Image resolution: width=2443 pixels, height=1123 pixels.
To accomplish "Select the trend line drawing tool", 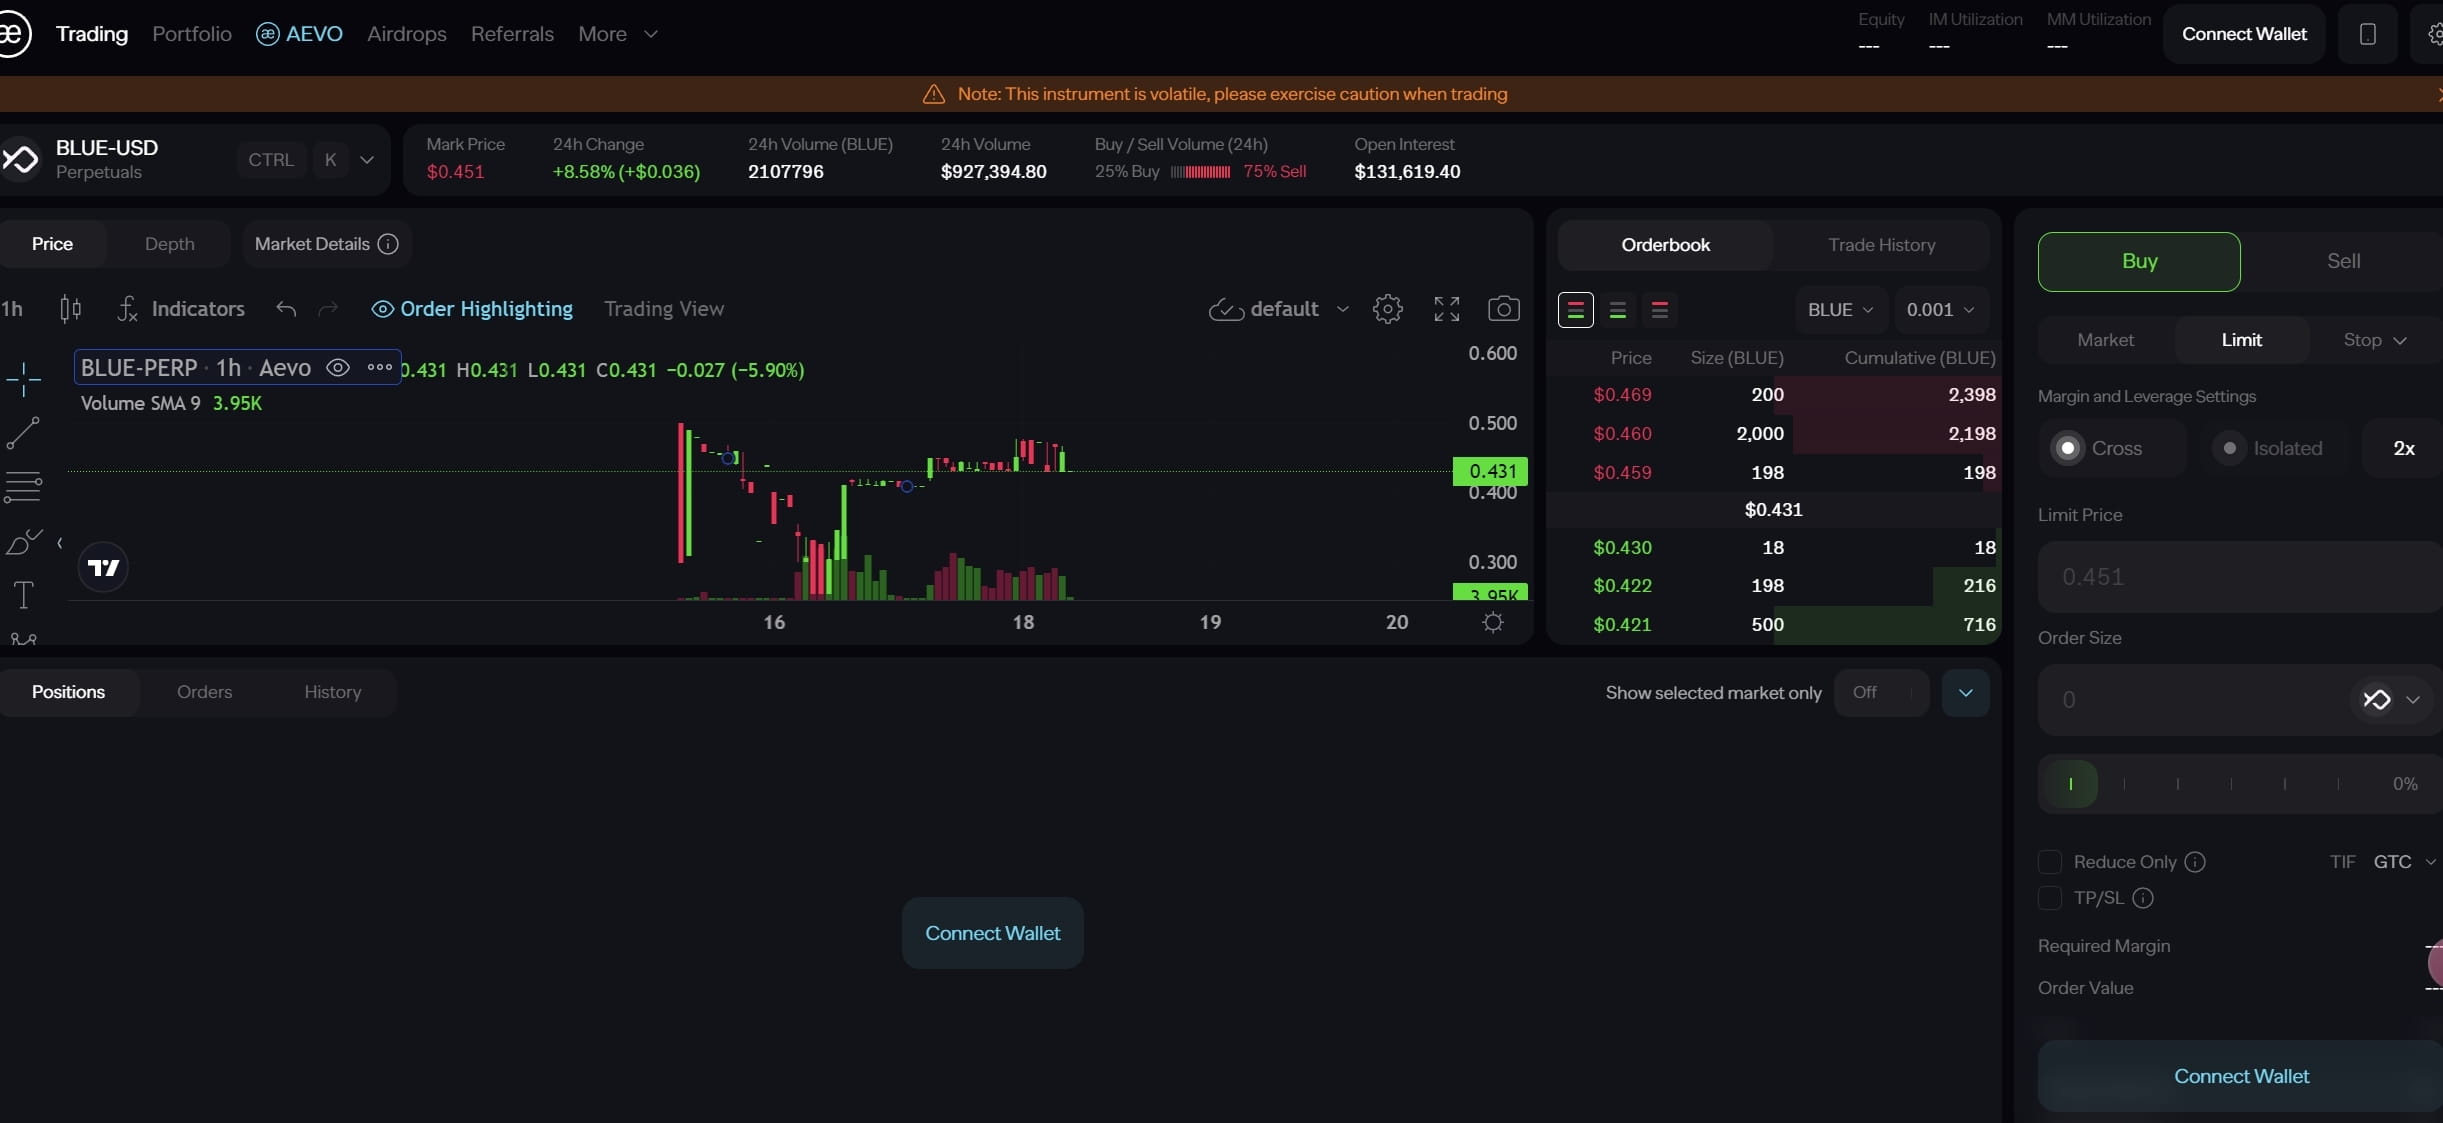I will click(x=23, y=433).
